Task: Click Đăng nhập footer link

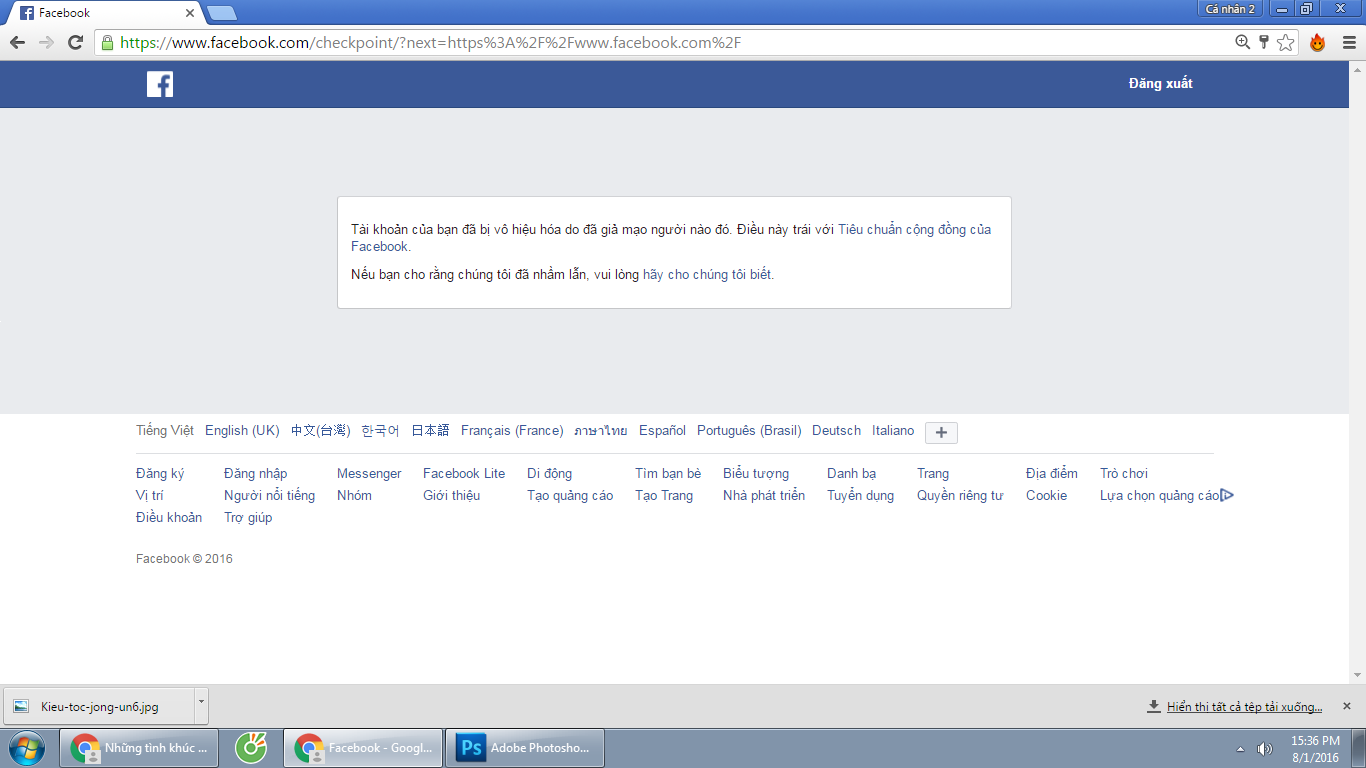Action: tap(255, 474)
